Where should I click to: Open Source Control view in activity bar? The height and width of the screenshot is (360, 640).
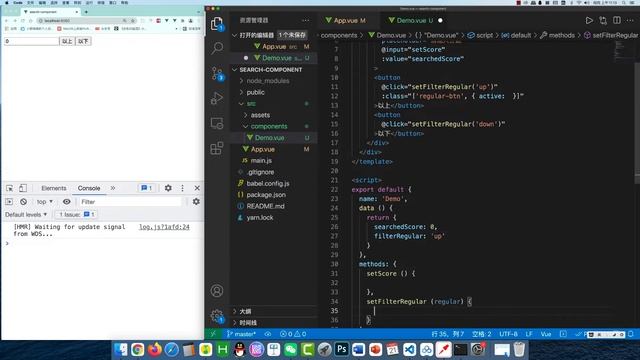(x=217, y=73)
